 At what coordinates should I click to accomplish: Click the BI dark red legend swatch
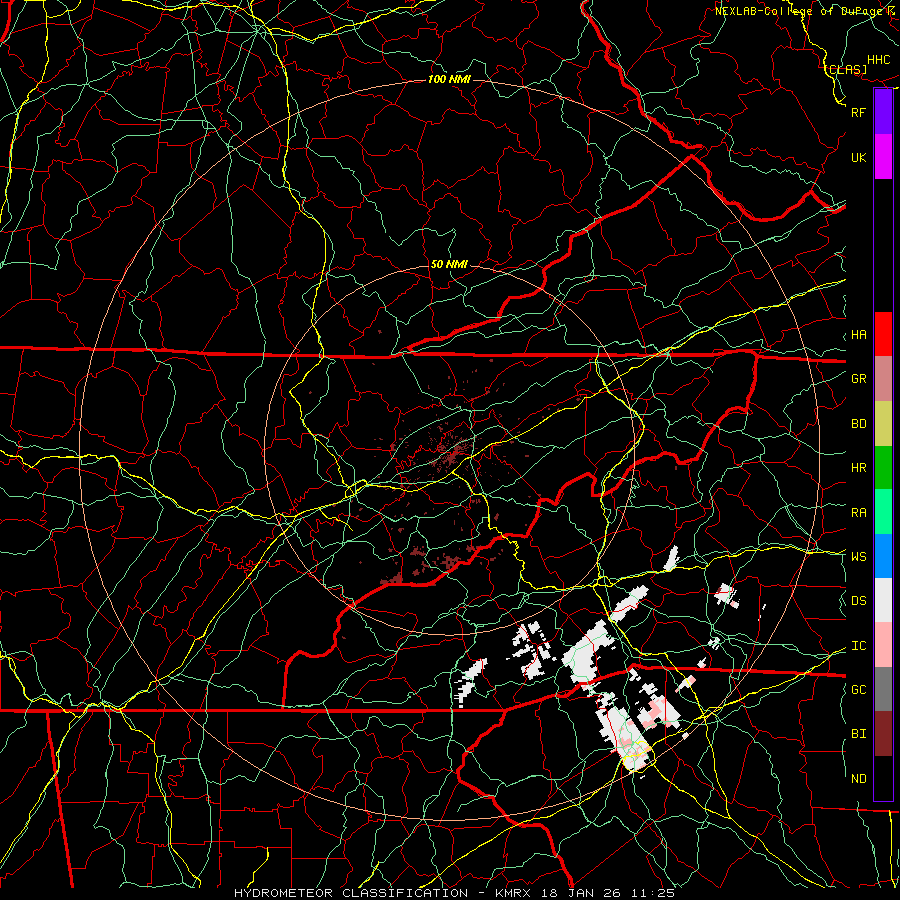pyautogui.click(x=883, y=734)
